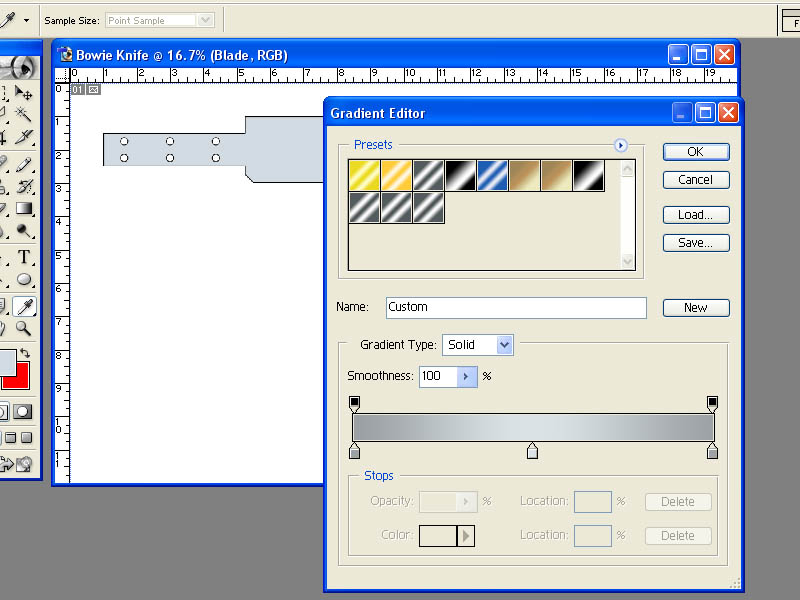800x600 pixels.
Task: Select the Eyedropper tool in toolbox
Action: coord(24,306)
